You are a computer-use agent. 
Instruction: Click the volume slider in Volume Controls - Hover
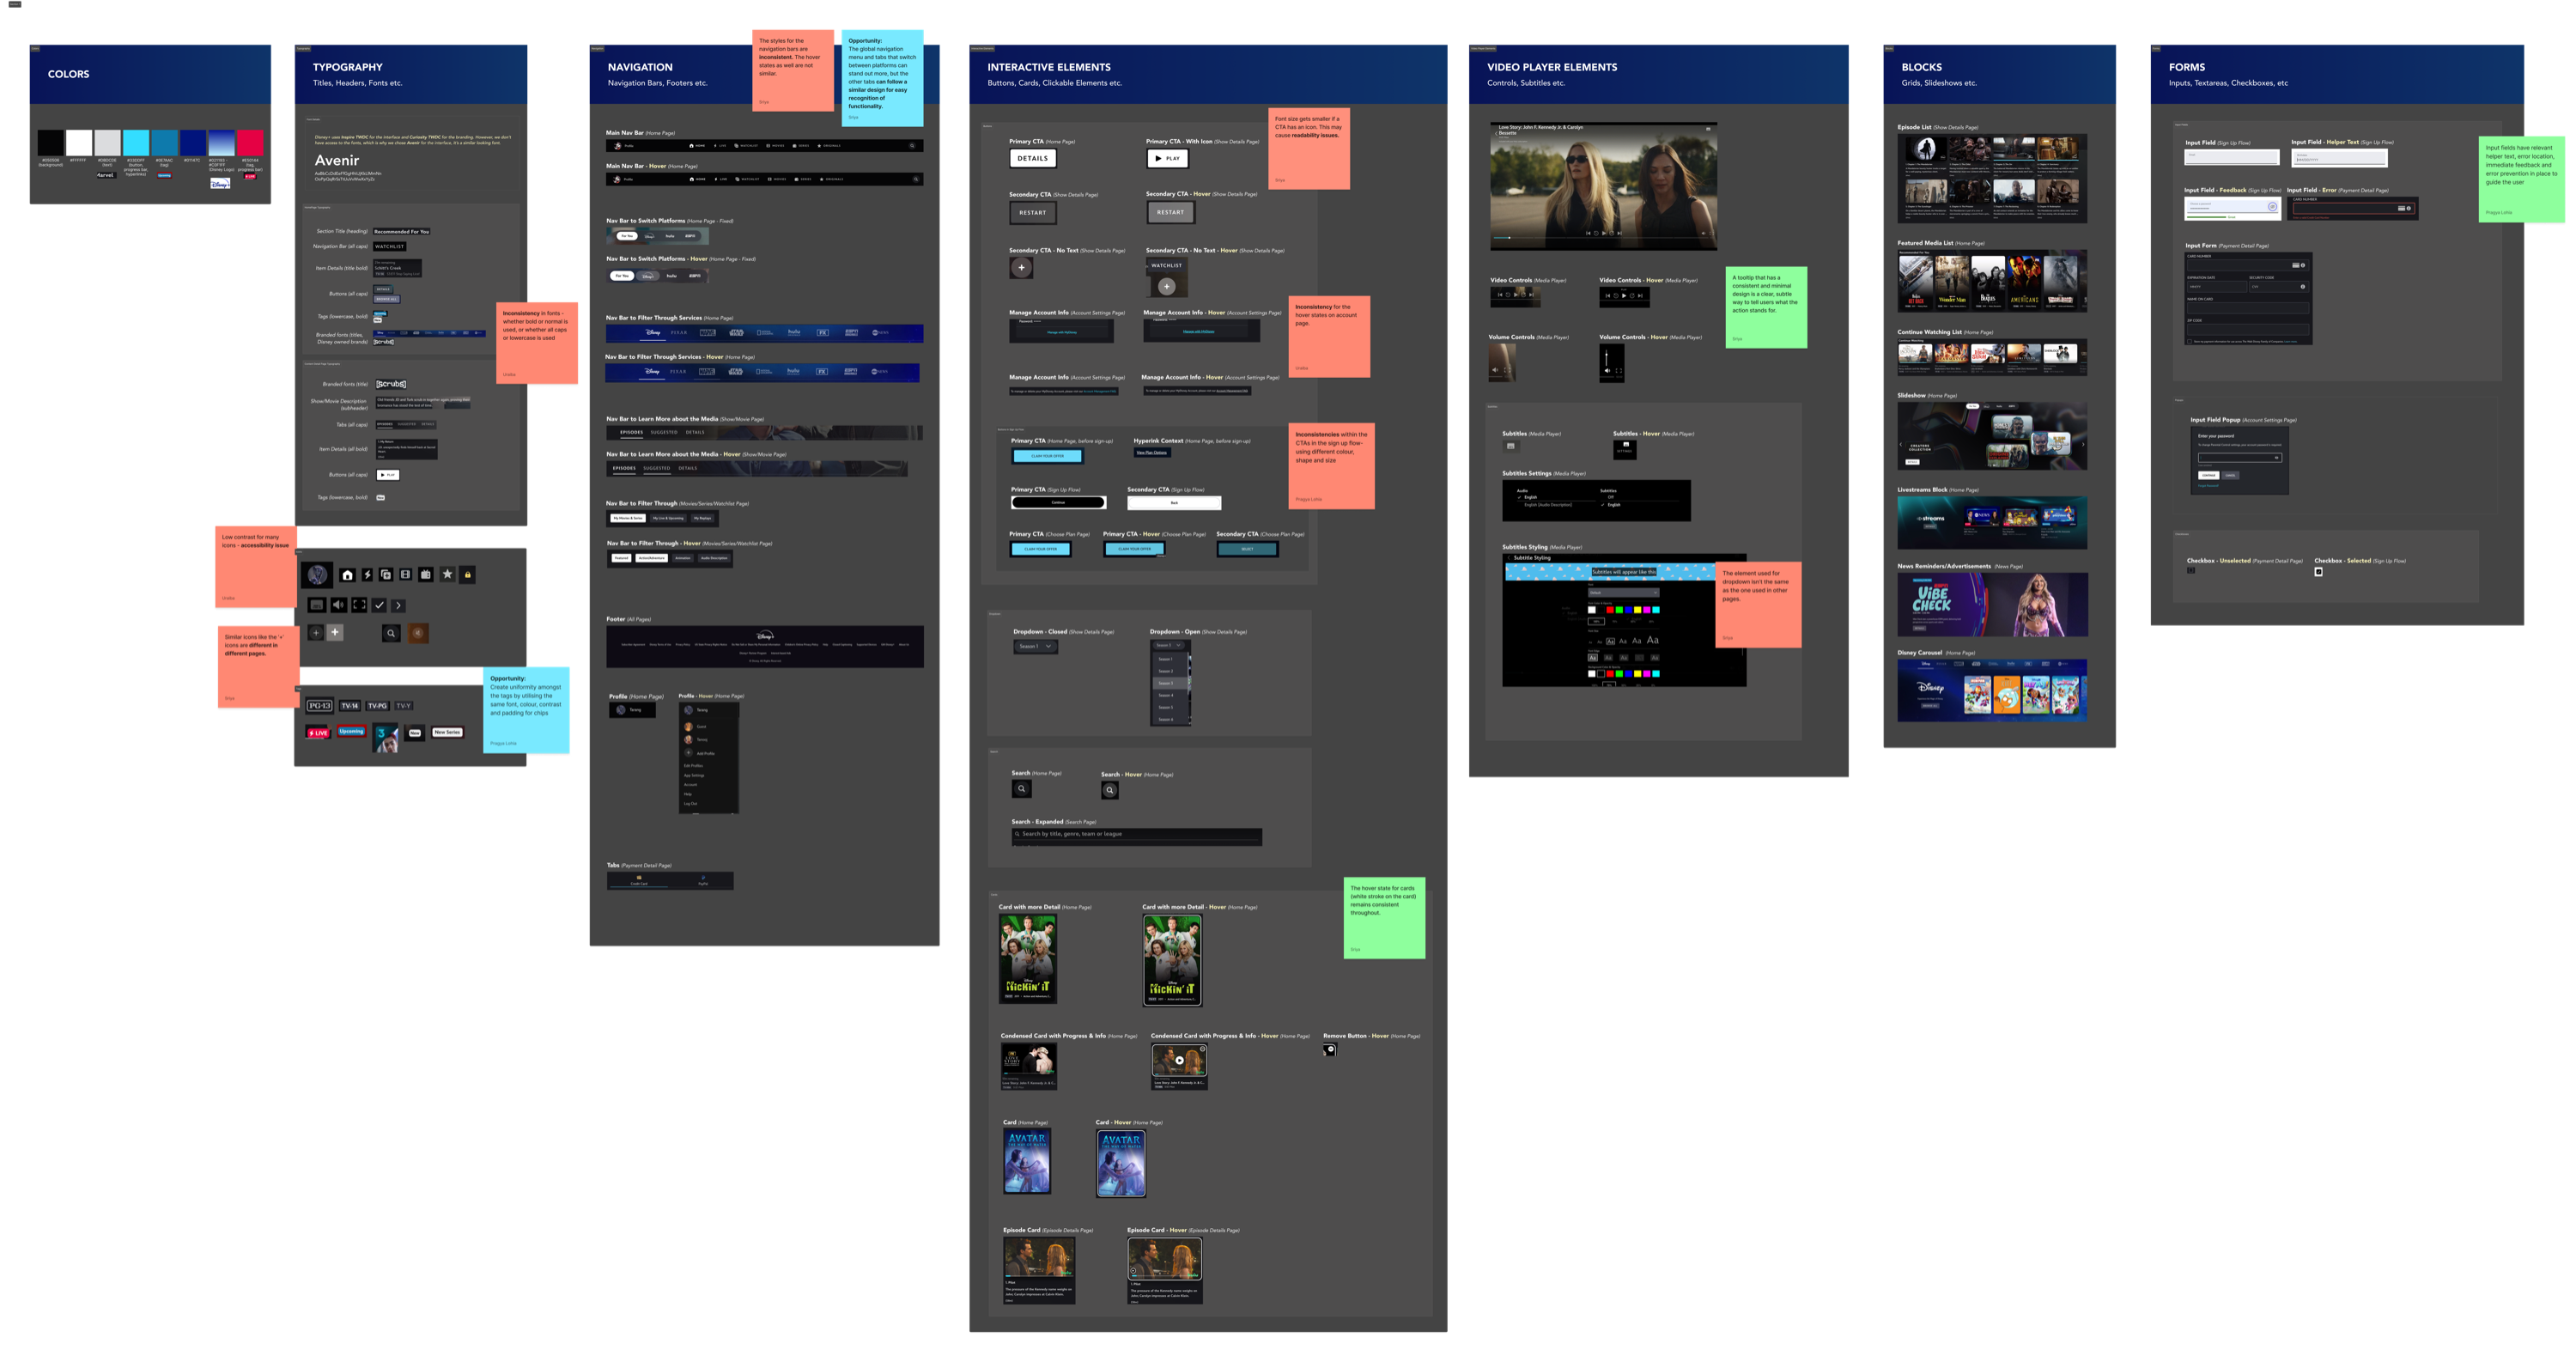(x=1607, y=357)
